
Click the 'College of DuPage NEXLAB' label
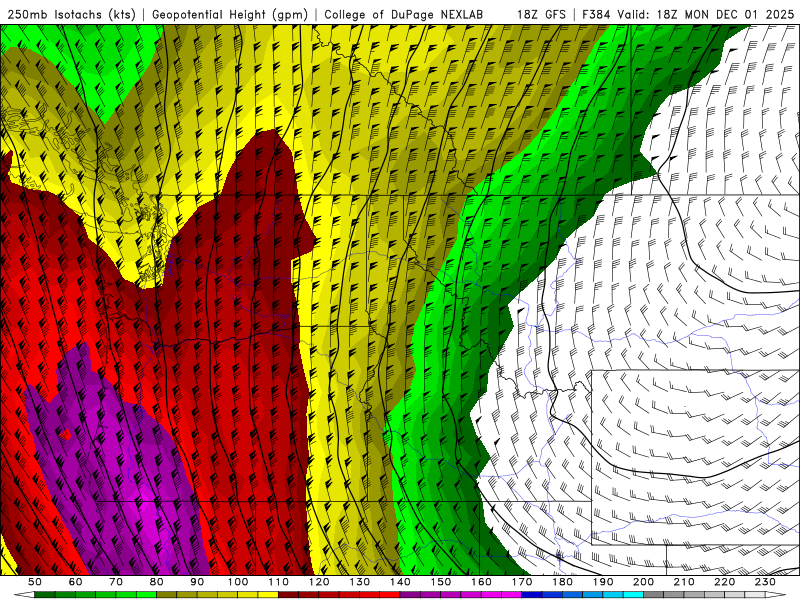(404, 14)
